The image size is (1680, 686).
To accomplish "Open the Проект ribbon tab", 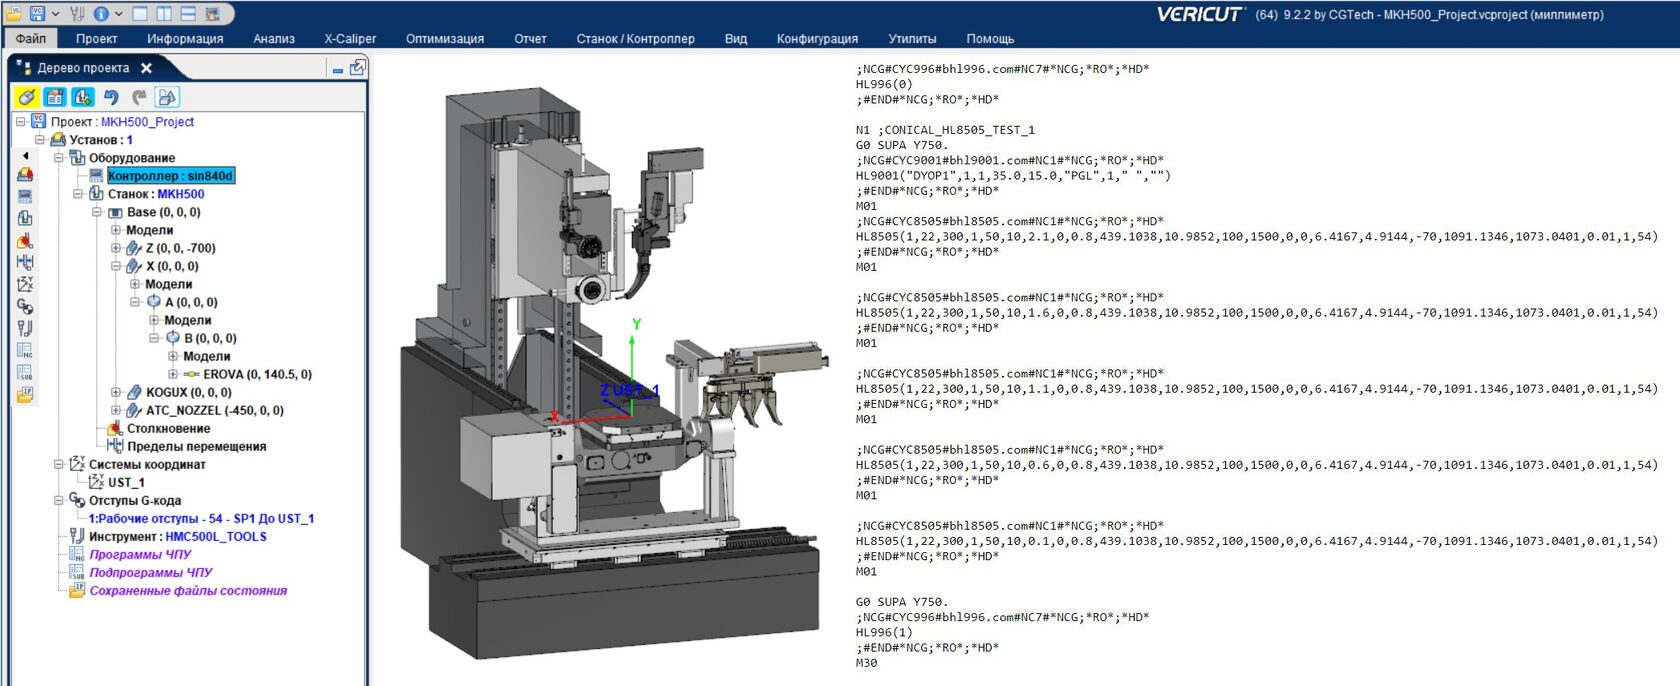I will (x=96, y=38).
